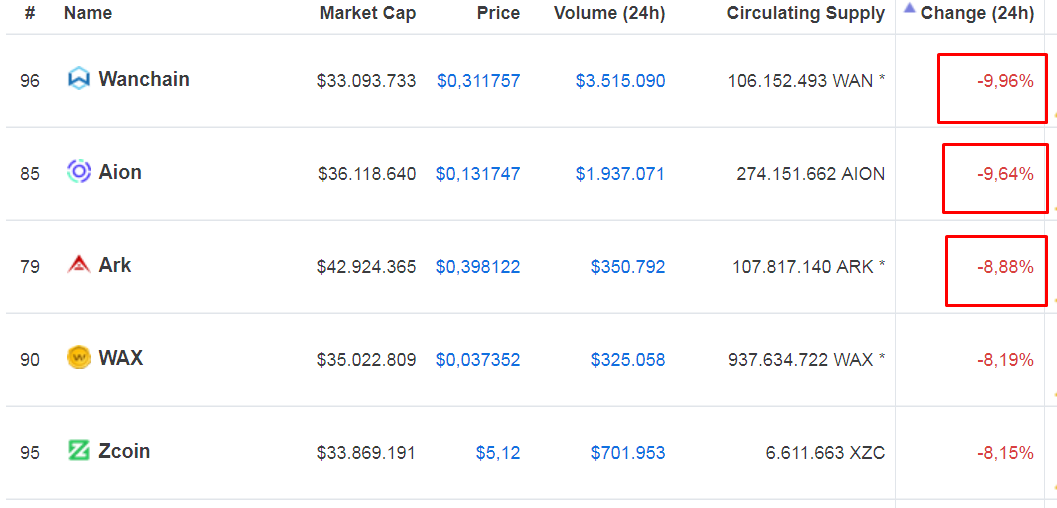
Task: Click the Wanchain coin logo icon
Action: pos(79,80)
